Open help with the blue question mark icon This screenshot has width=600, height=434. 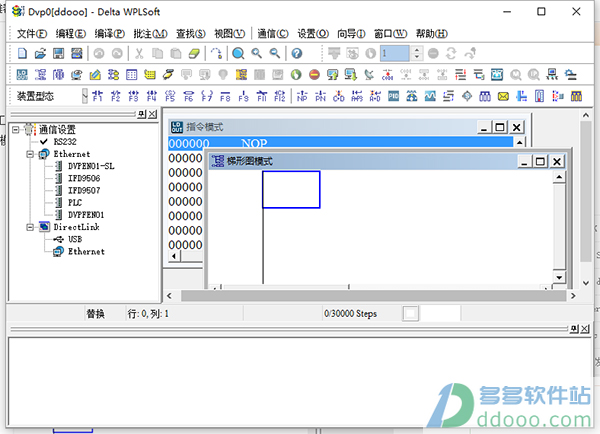point(297,53)
